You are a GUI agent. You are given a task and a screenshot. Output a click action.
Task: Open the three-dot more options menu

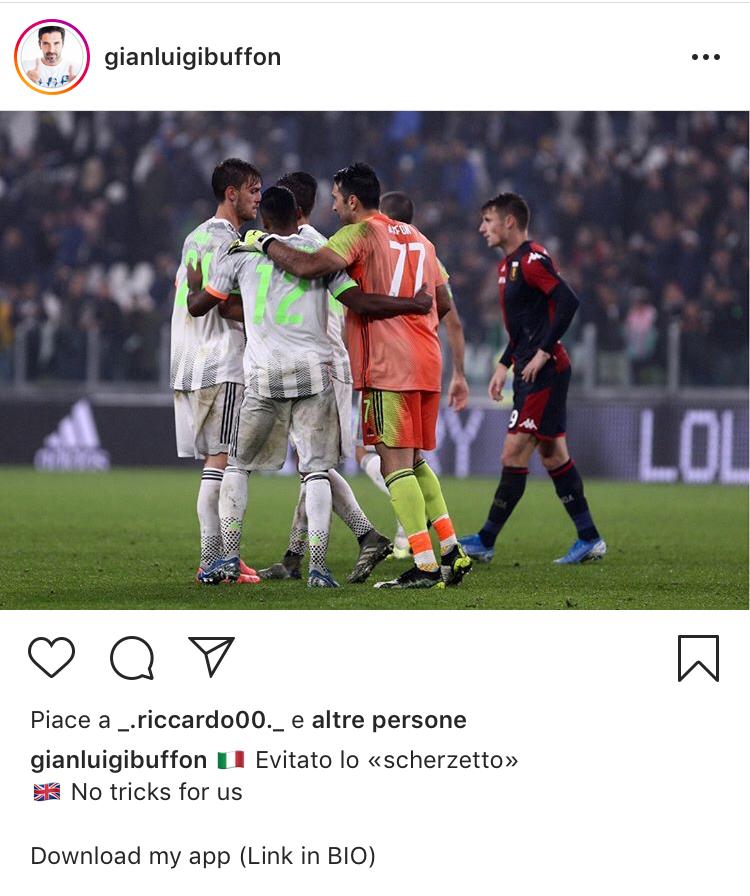[x=705, y=57]
